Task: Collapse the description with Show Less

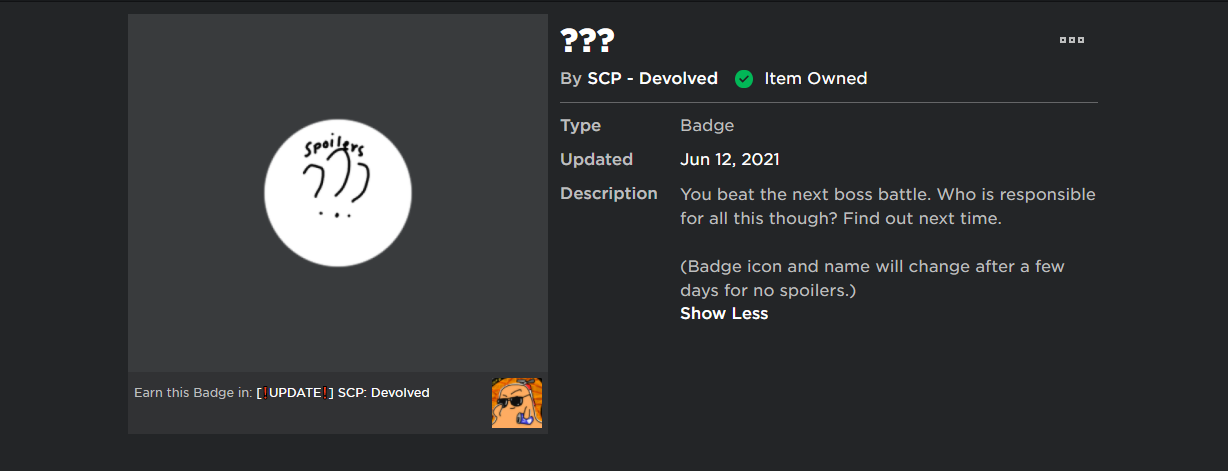Action: pyautogui.click(x=724, y=314)
